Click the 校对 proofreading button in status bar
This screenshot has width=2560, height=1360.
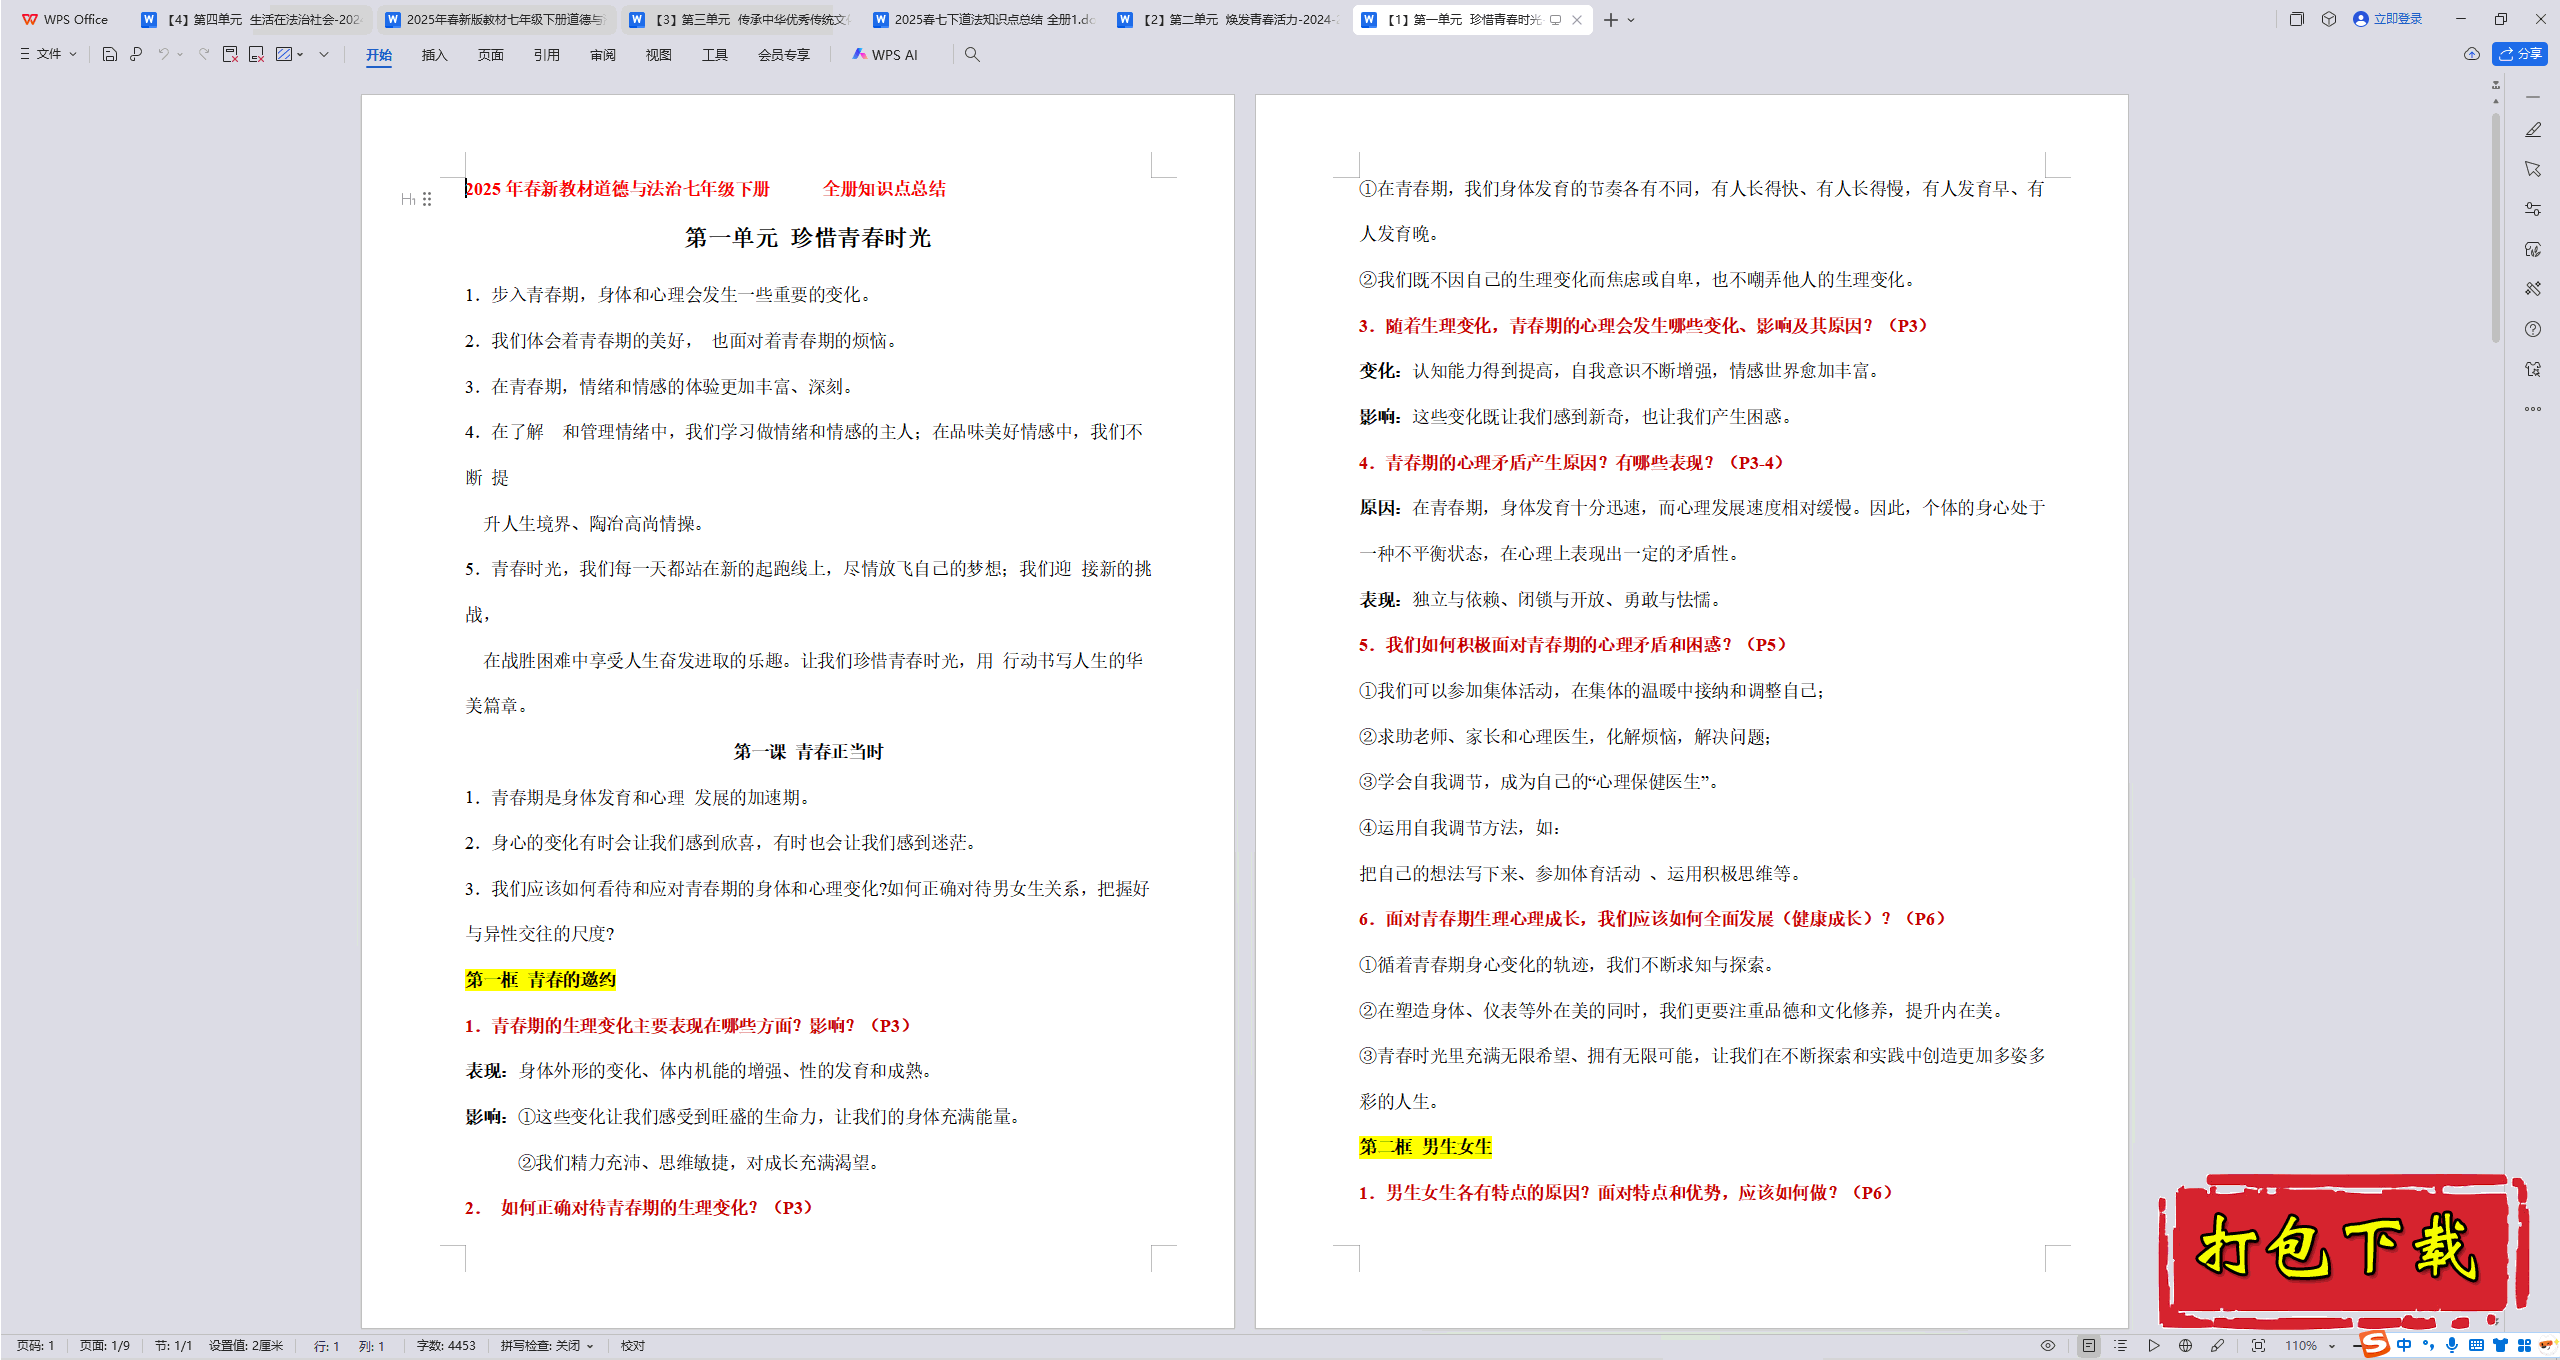point(632,1346)
